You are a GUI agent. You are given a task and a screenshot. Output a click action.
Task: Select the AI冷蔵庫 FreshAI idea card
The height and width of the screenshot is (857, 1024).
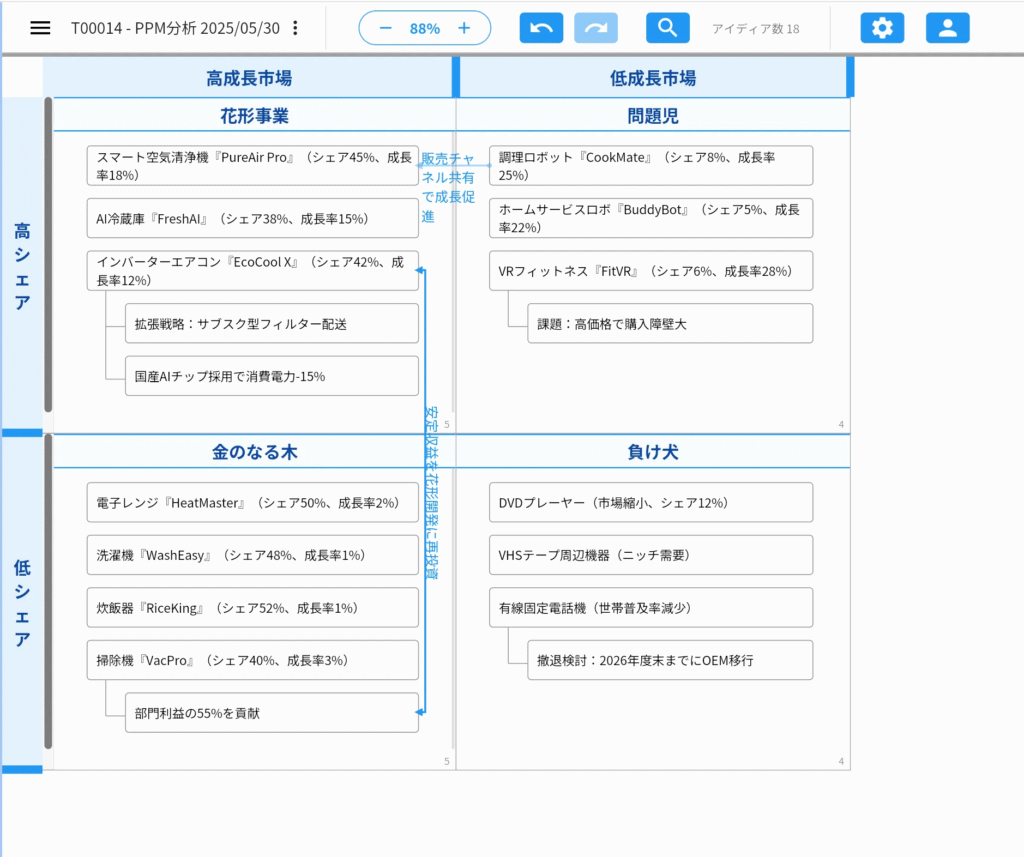coord(252,218)
